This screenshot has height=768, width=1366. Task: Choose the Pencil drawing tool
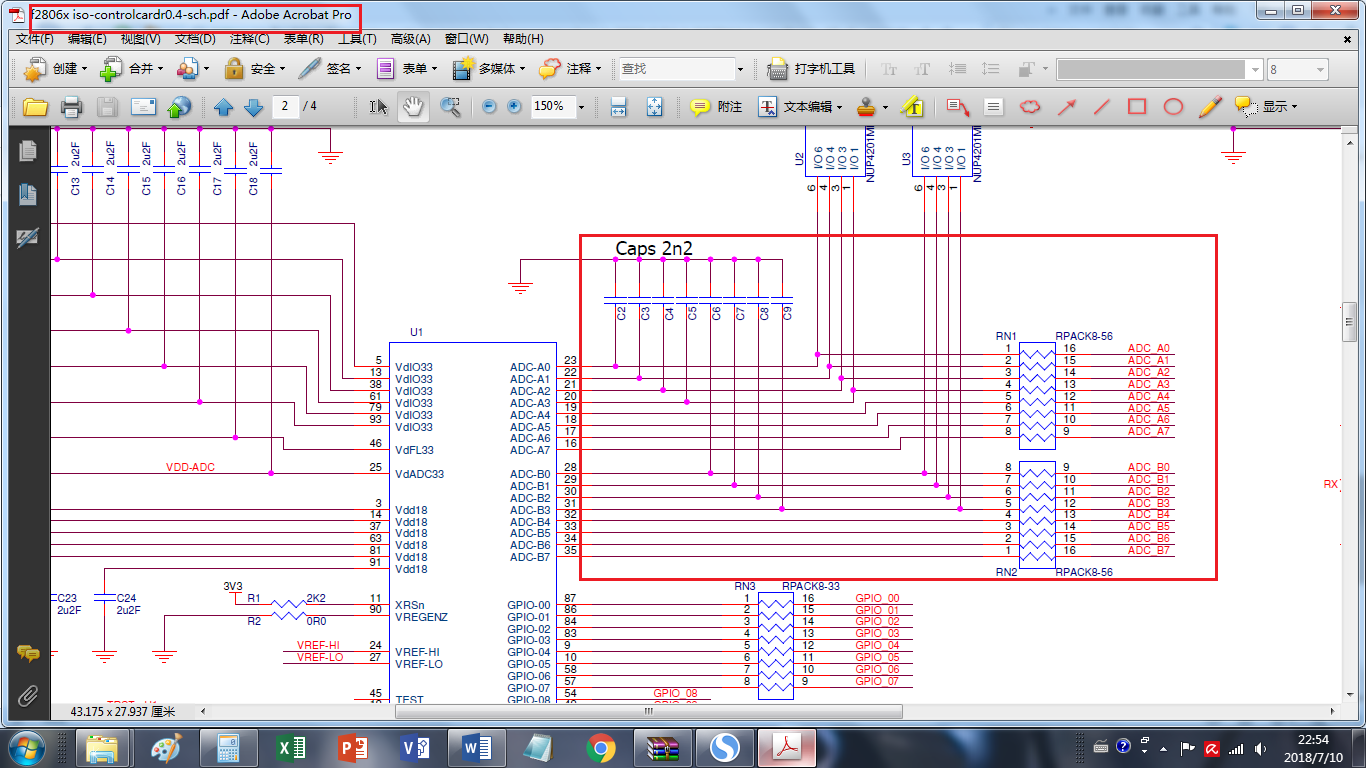click(1210, 107)
